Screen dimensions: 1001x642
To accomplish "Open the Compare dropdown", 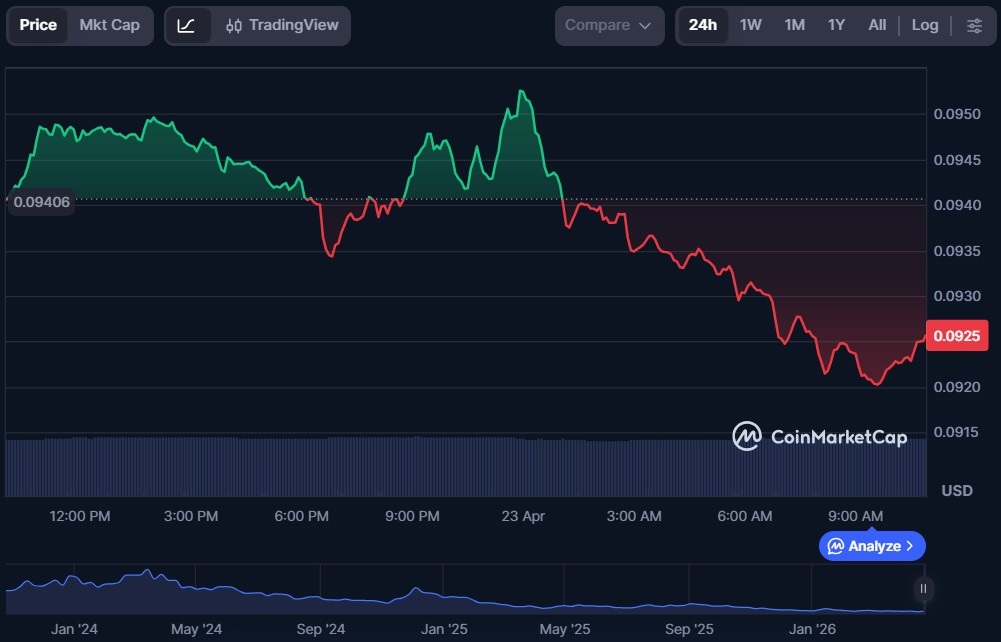I will pos(609,26).
